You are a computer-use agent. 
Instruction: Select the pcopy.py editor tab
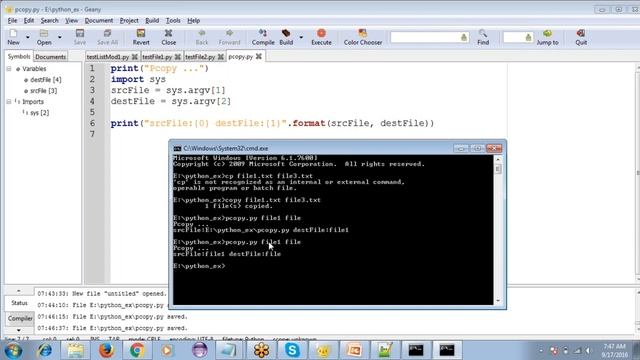(x=241, y=56)
